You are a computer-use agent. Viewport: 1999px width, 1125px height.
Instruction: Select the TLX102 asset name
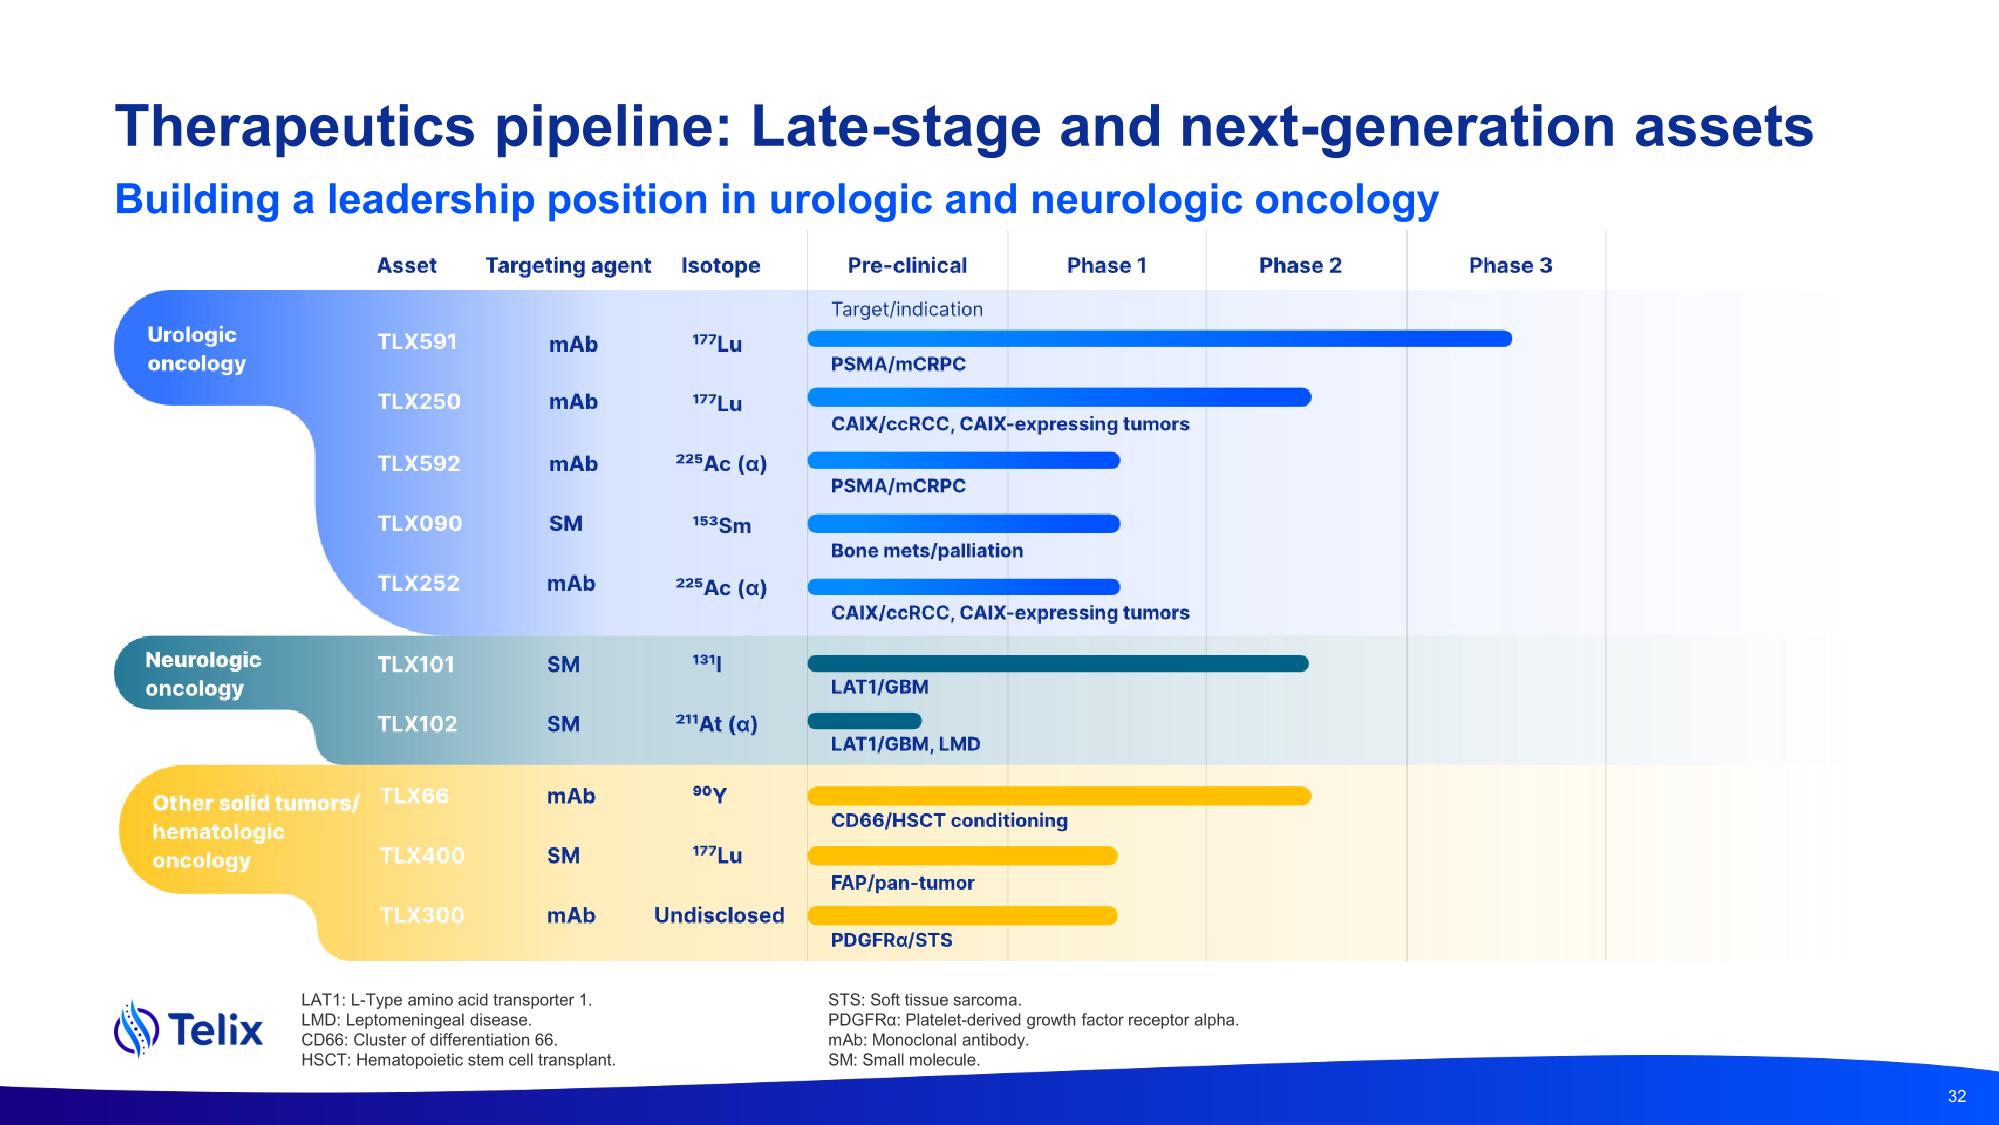pyautogui.click(x=416, y=724)
